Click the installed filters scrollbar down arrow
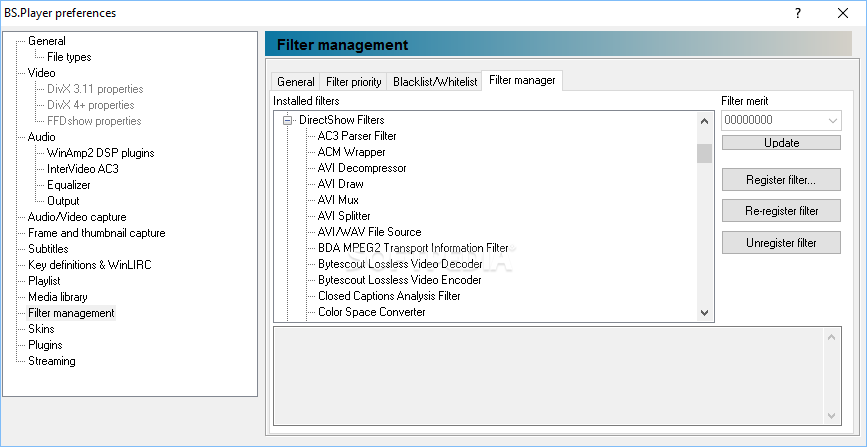Image resolution: width=867 pixels, height=447 pixels. pos(704,313)
